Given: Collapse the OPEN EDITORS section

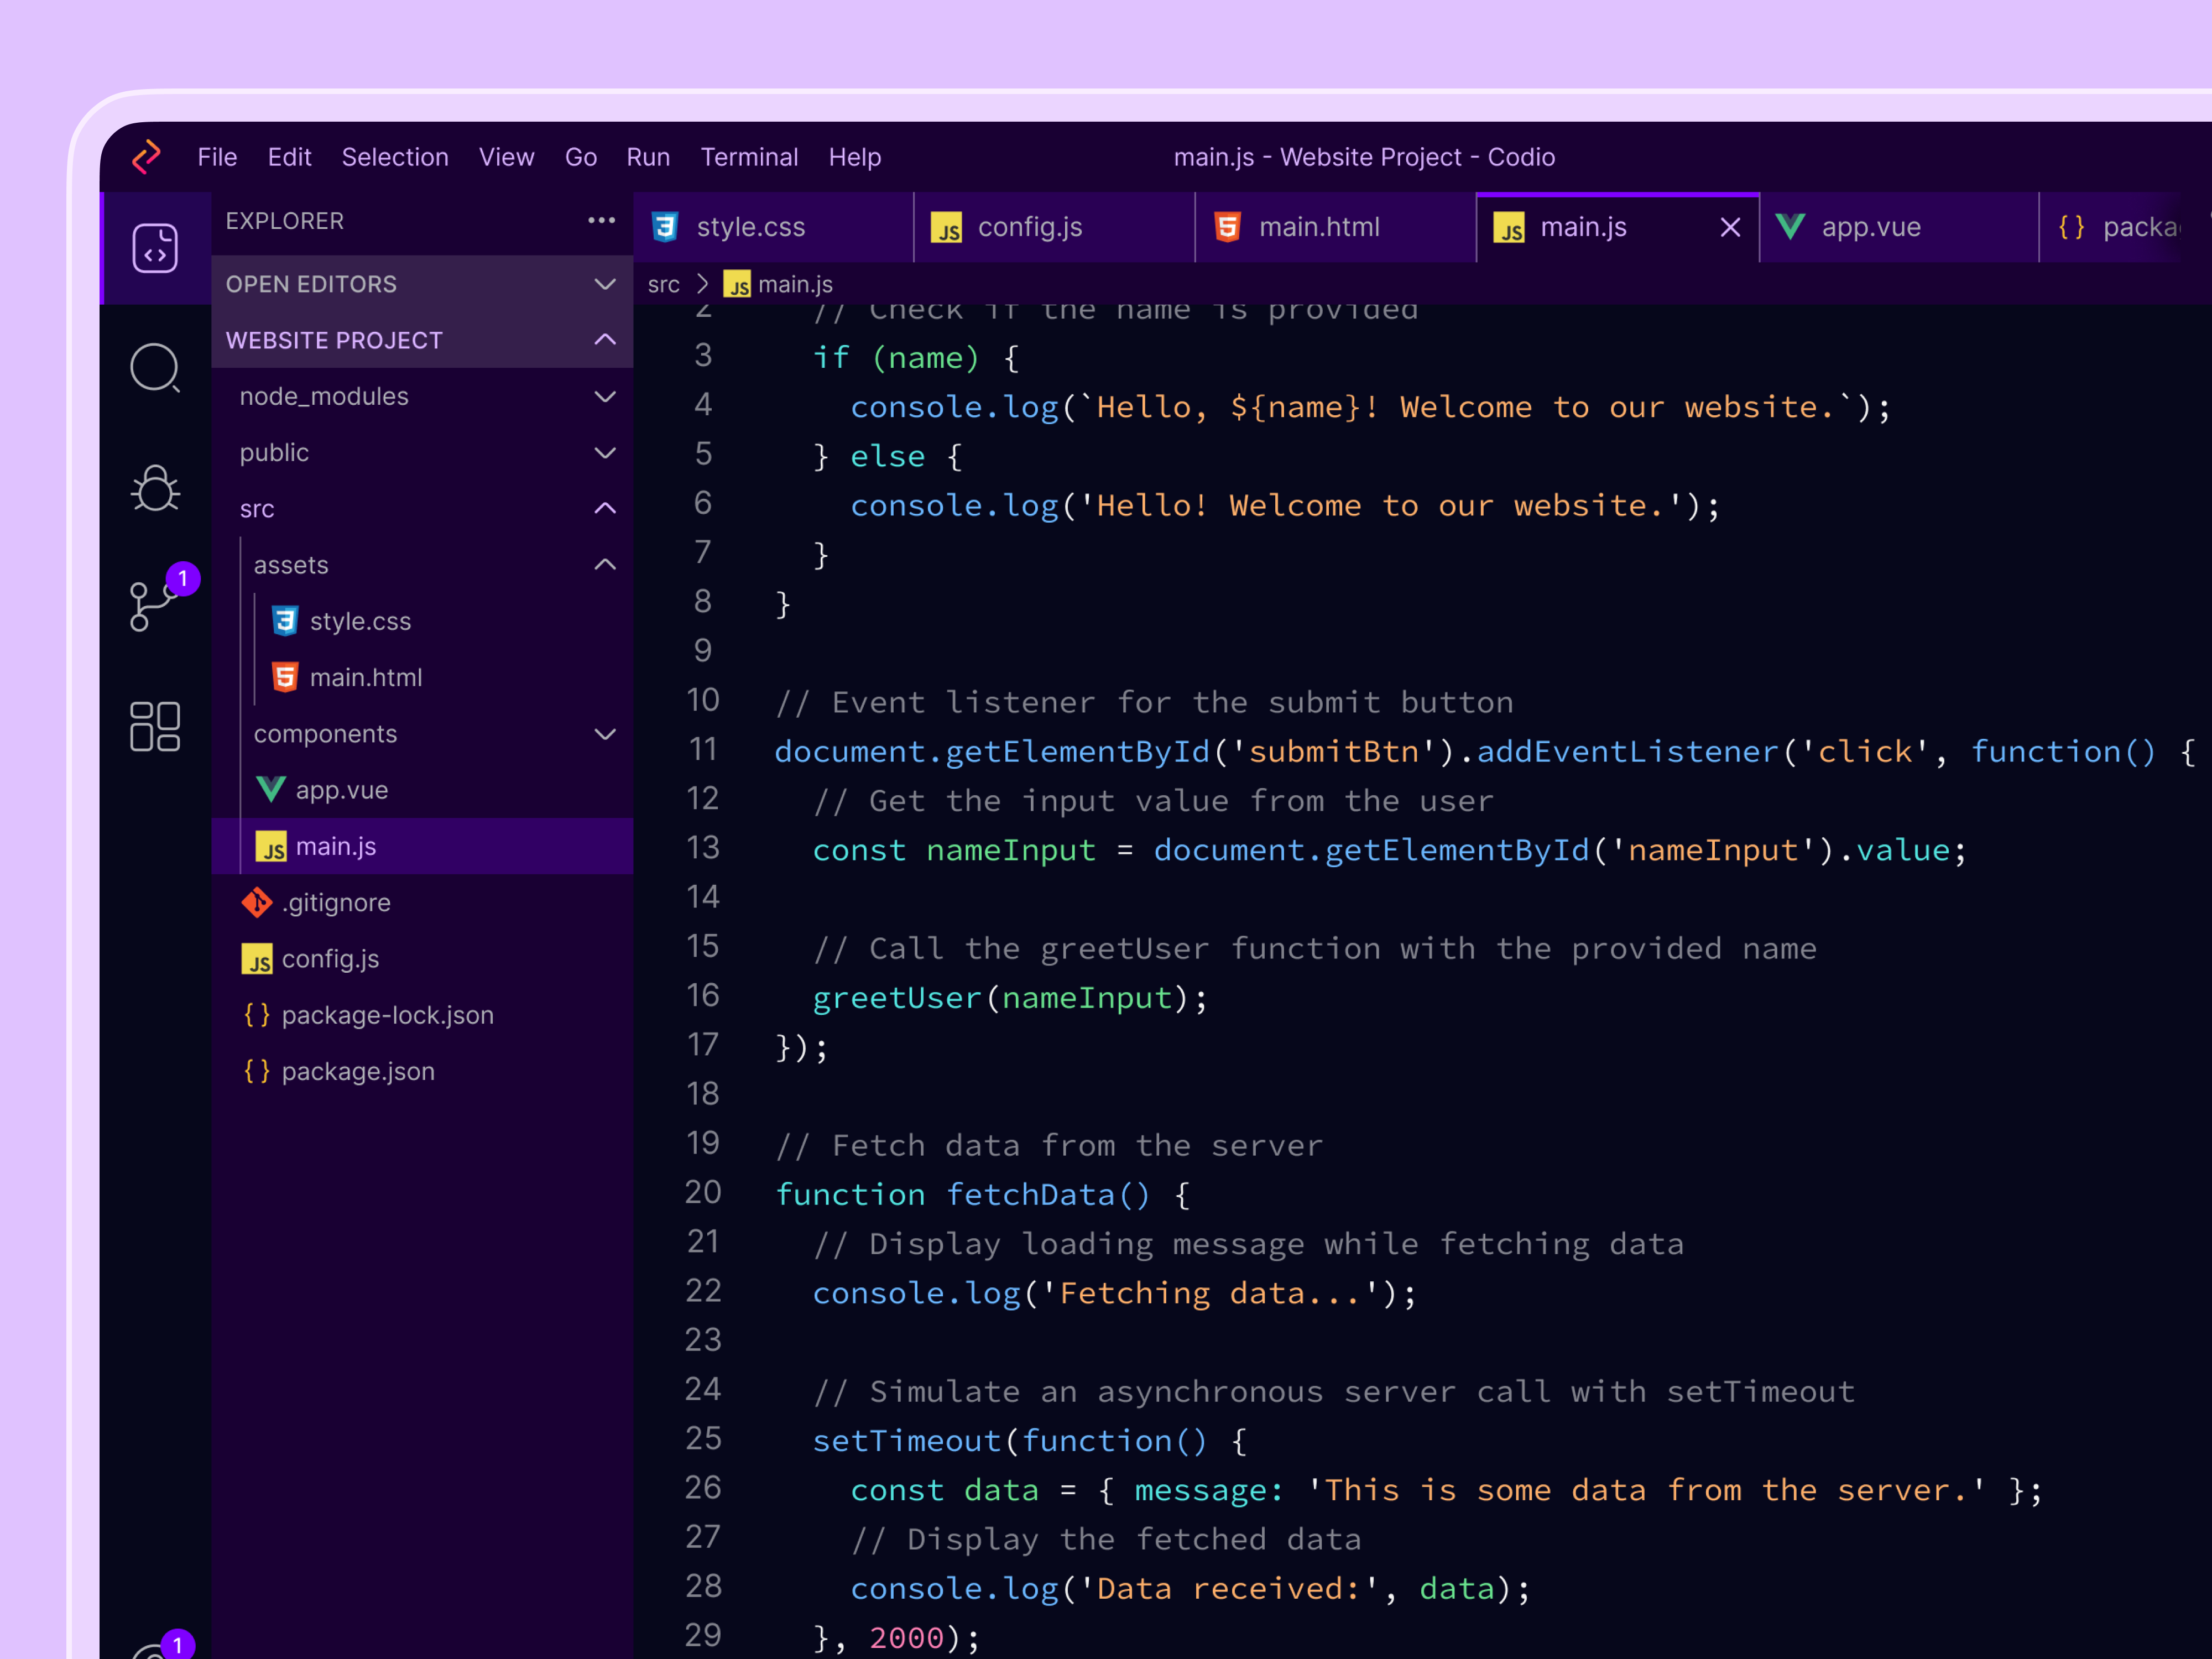Looking at the screenshot, I should [x=605, y=283].
